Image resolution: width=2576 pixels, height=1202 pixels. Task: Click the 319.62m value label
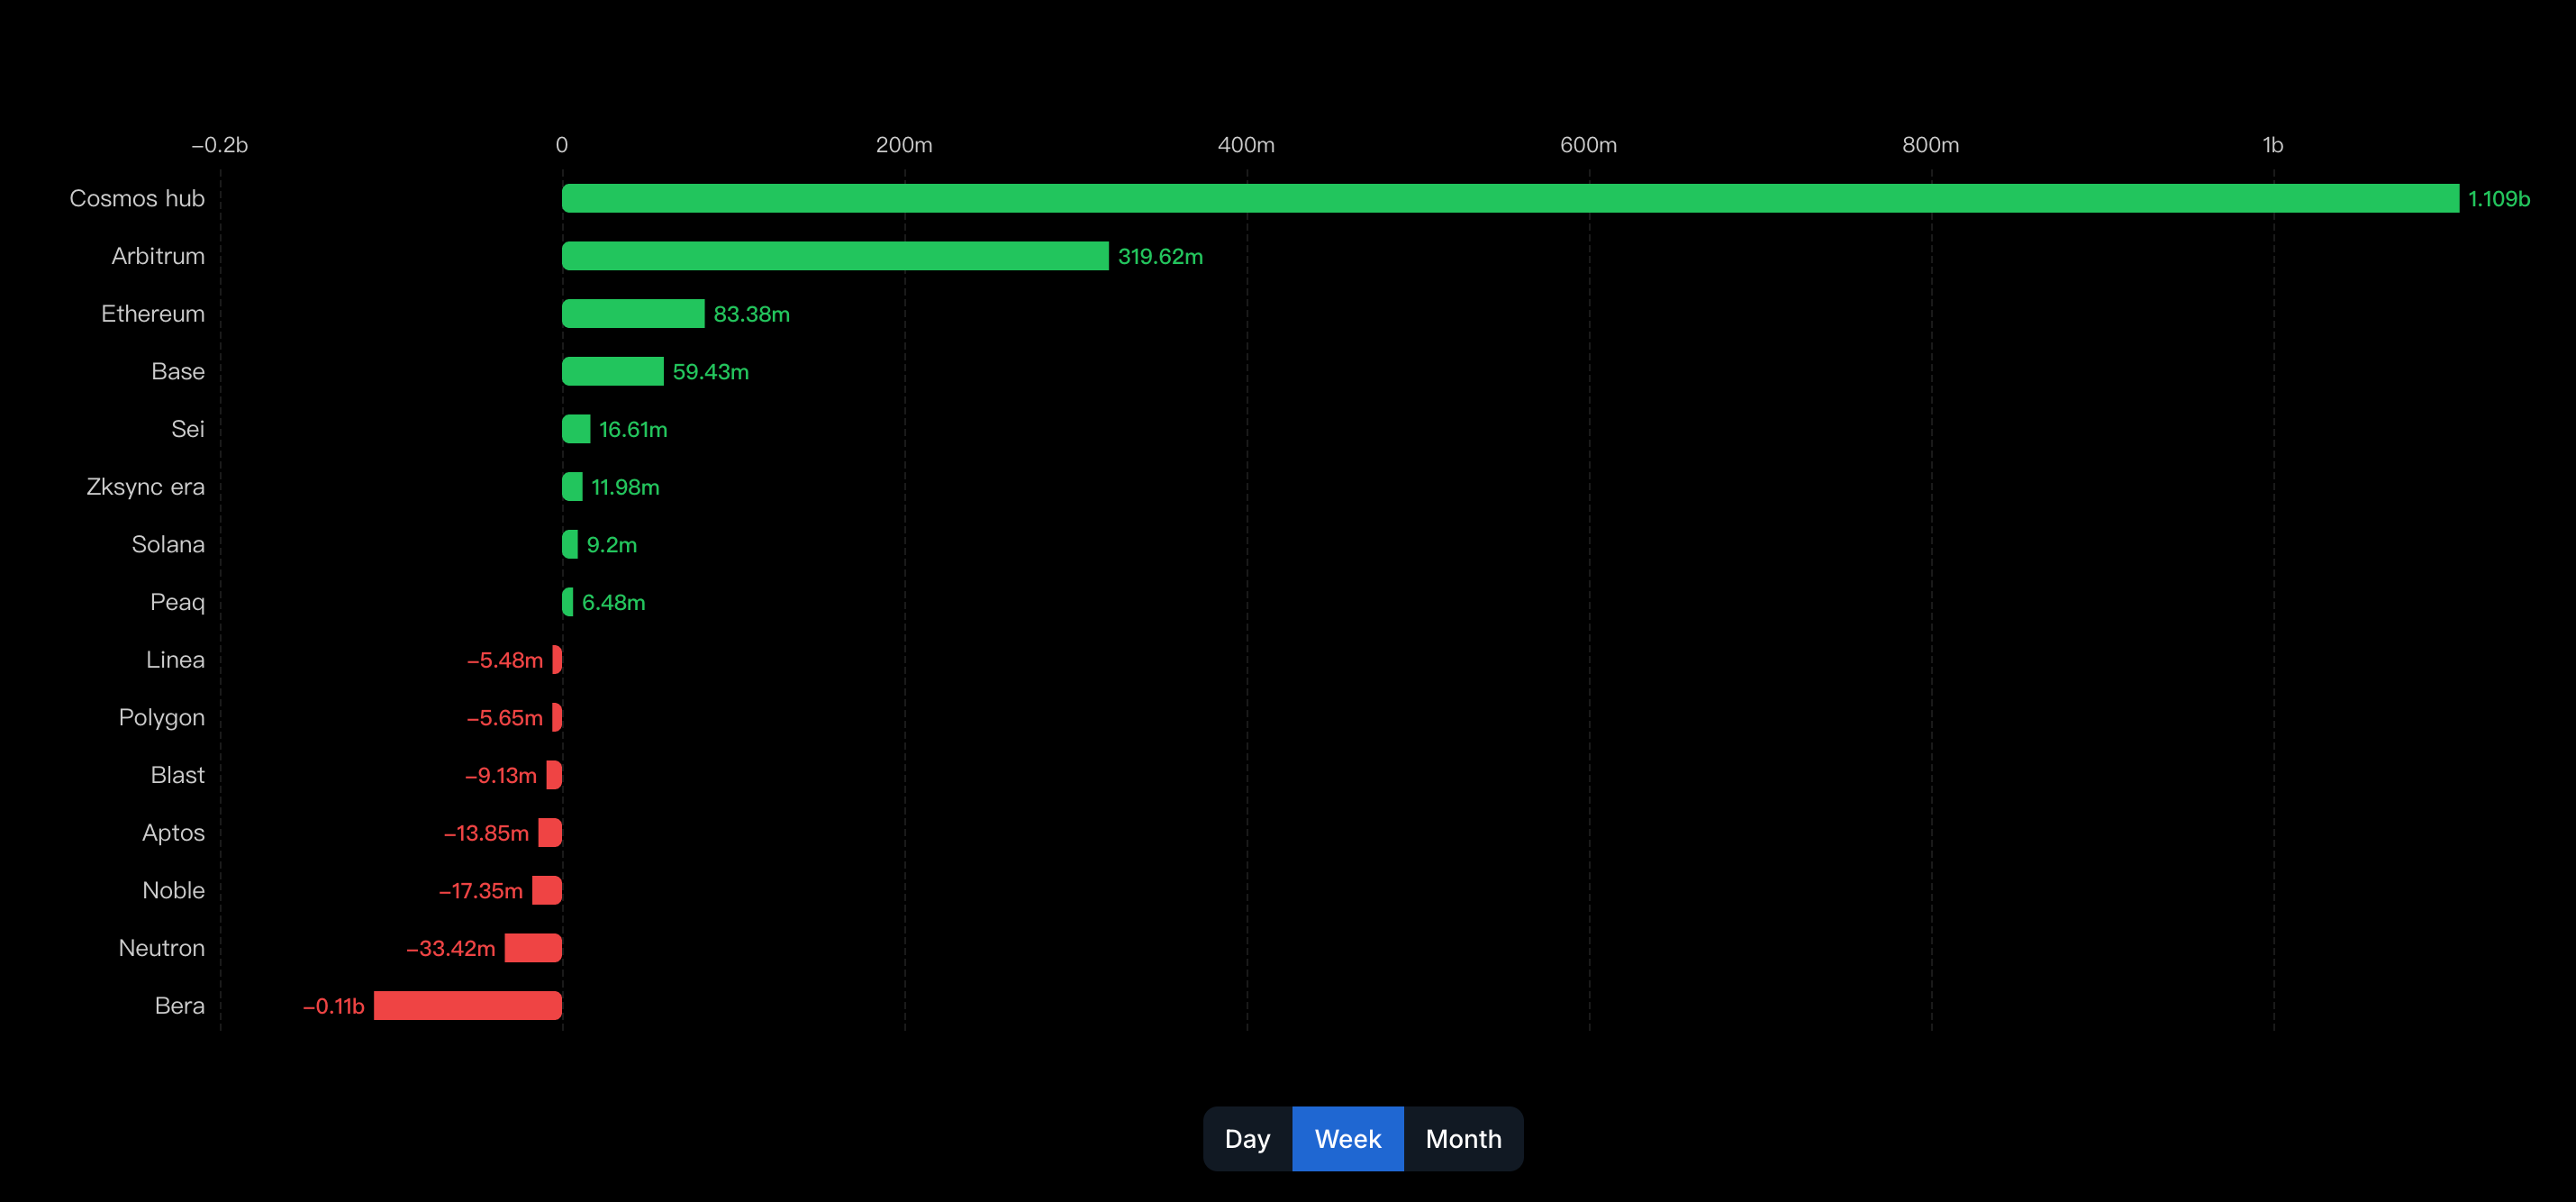point(1160,257)
